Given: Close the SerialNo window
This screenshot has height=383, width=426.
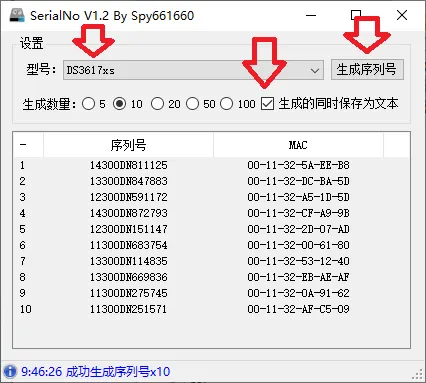Looking at the screenshot, I should (402, 15).
